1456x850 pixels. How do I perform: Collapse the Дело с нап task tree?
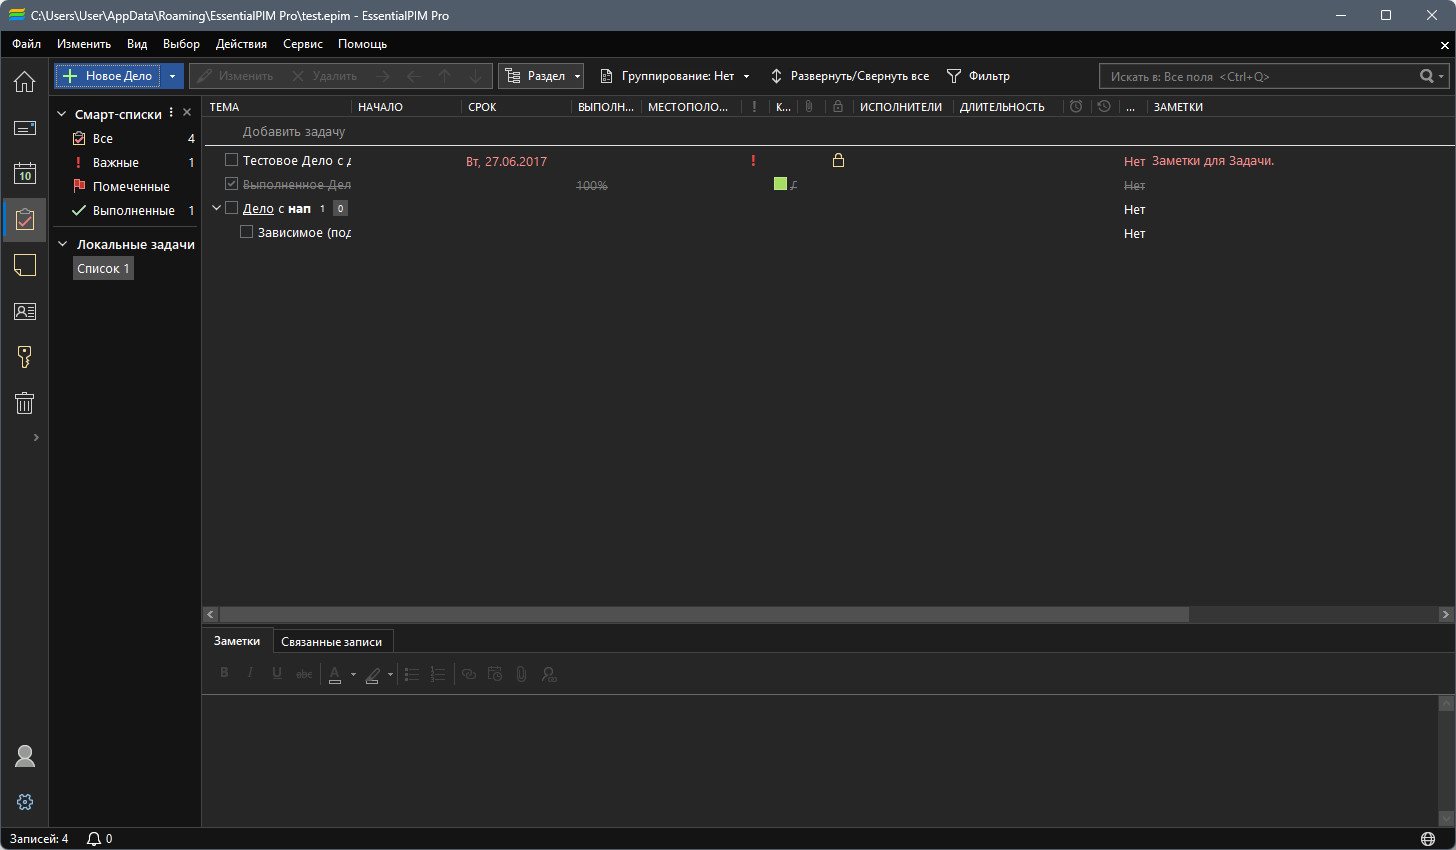pos(216,208)
